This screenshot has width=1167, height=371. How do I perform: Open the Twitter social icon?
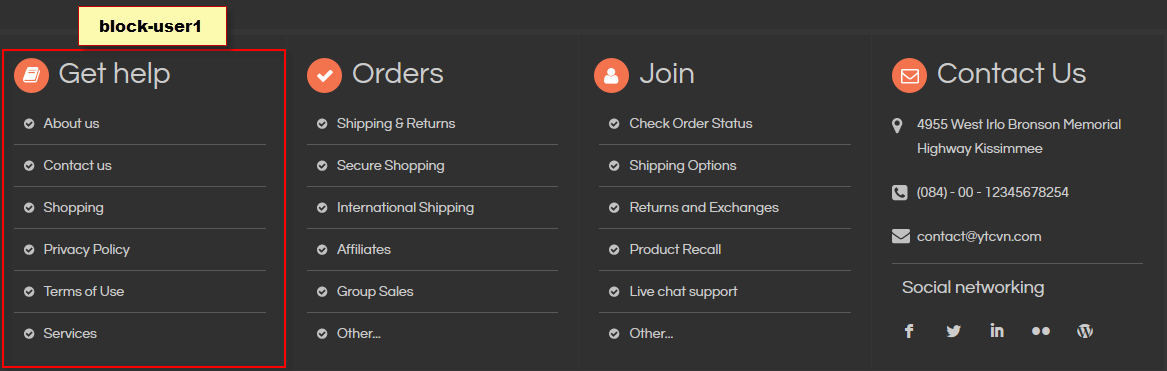point(953,332)
